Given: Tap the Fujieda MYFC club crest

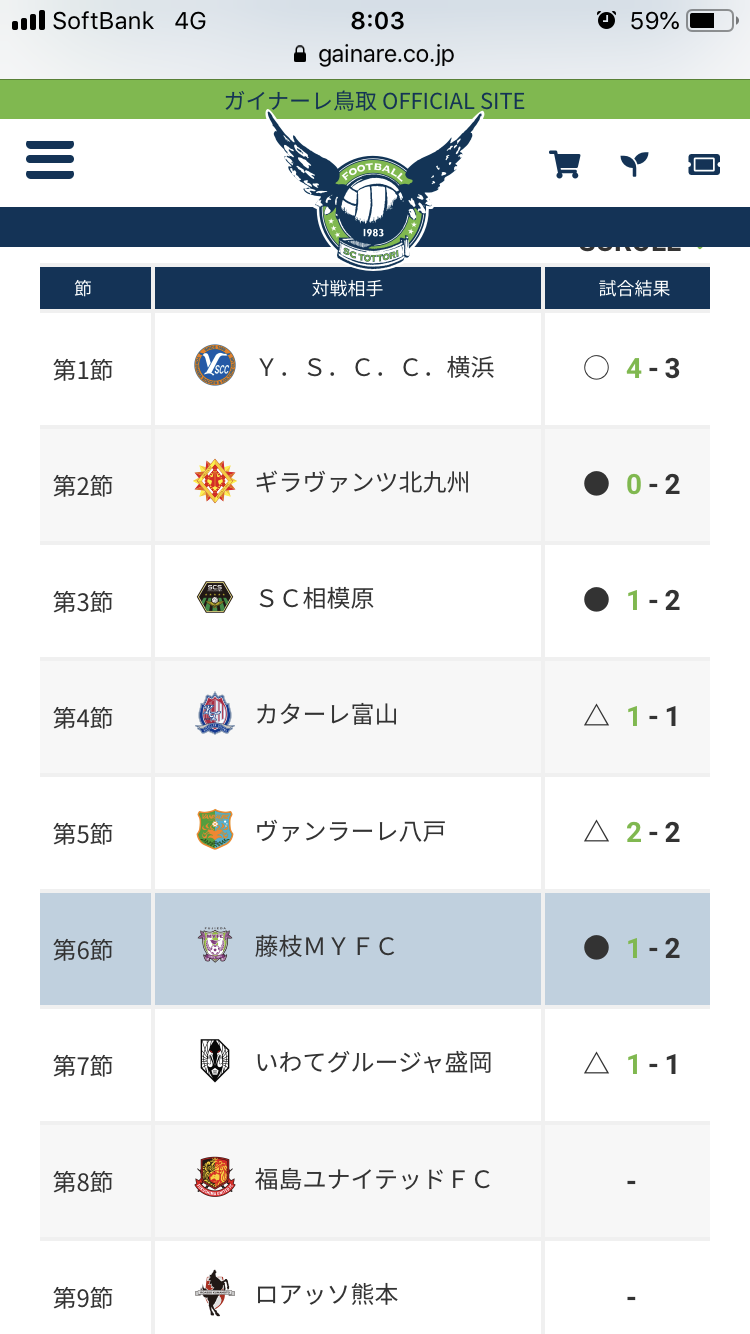Looking at the screenshot, I should pos(214,947).
